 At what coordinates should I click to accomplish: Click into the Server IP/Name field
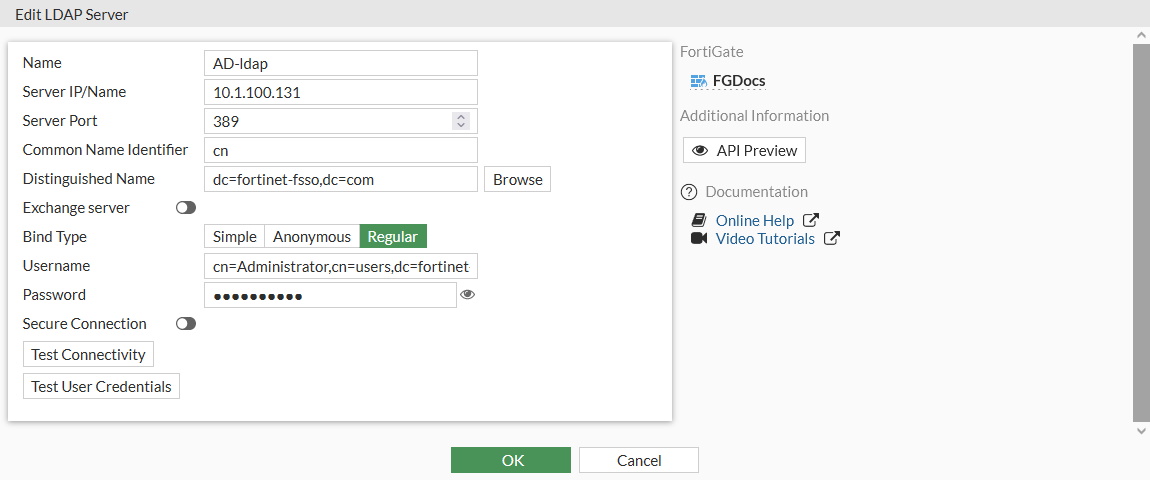tap(340, 92)
